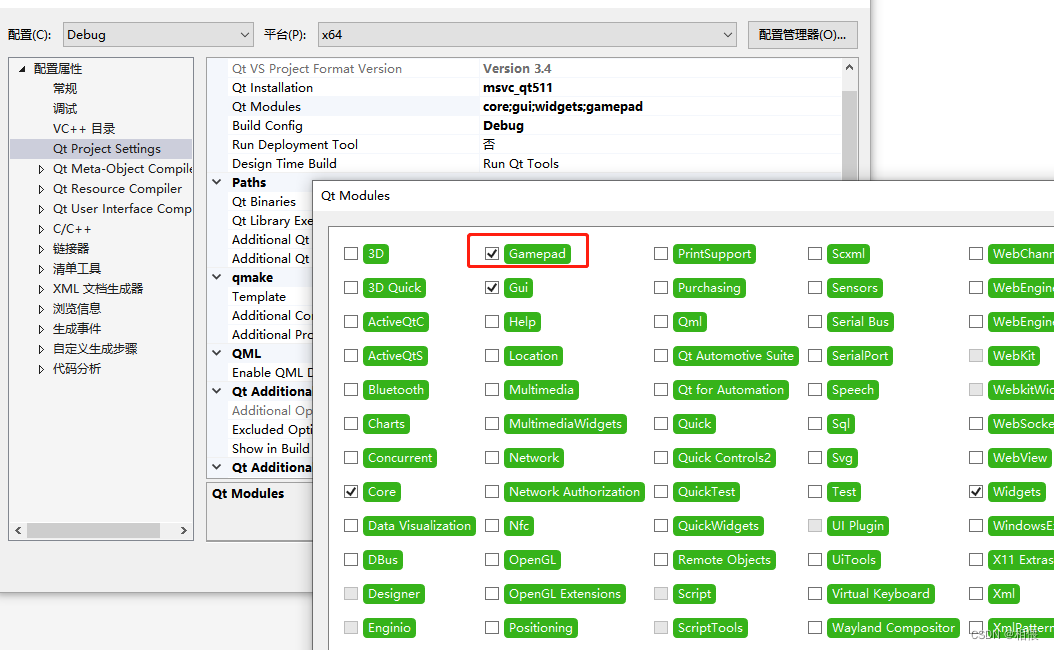Select Qt User Interface Compiler item
Screen dimensions: 1054x650
coord(122,208)
